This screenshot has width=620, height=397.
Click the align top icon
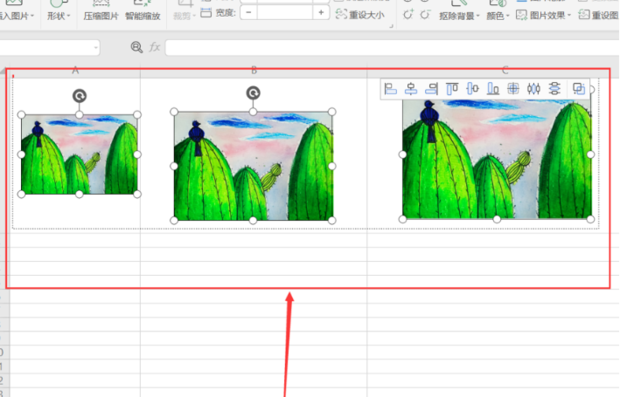coord(452,89)
